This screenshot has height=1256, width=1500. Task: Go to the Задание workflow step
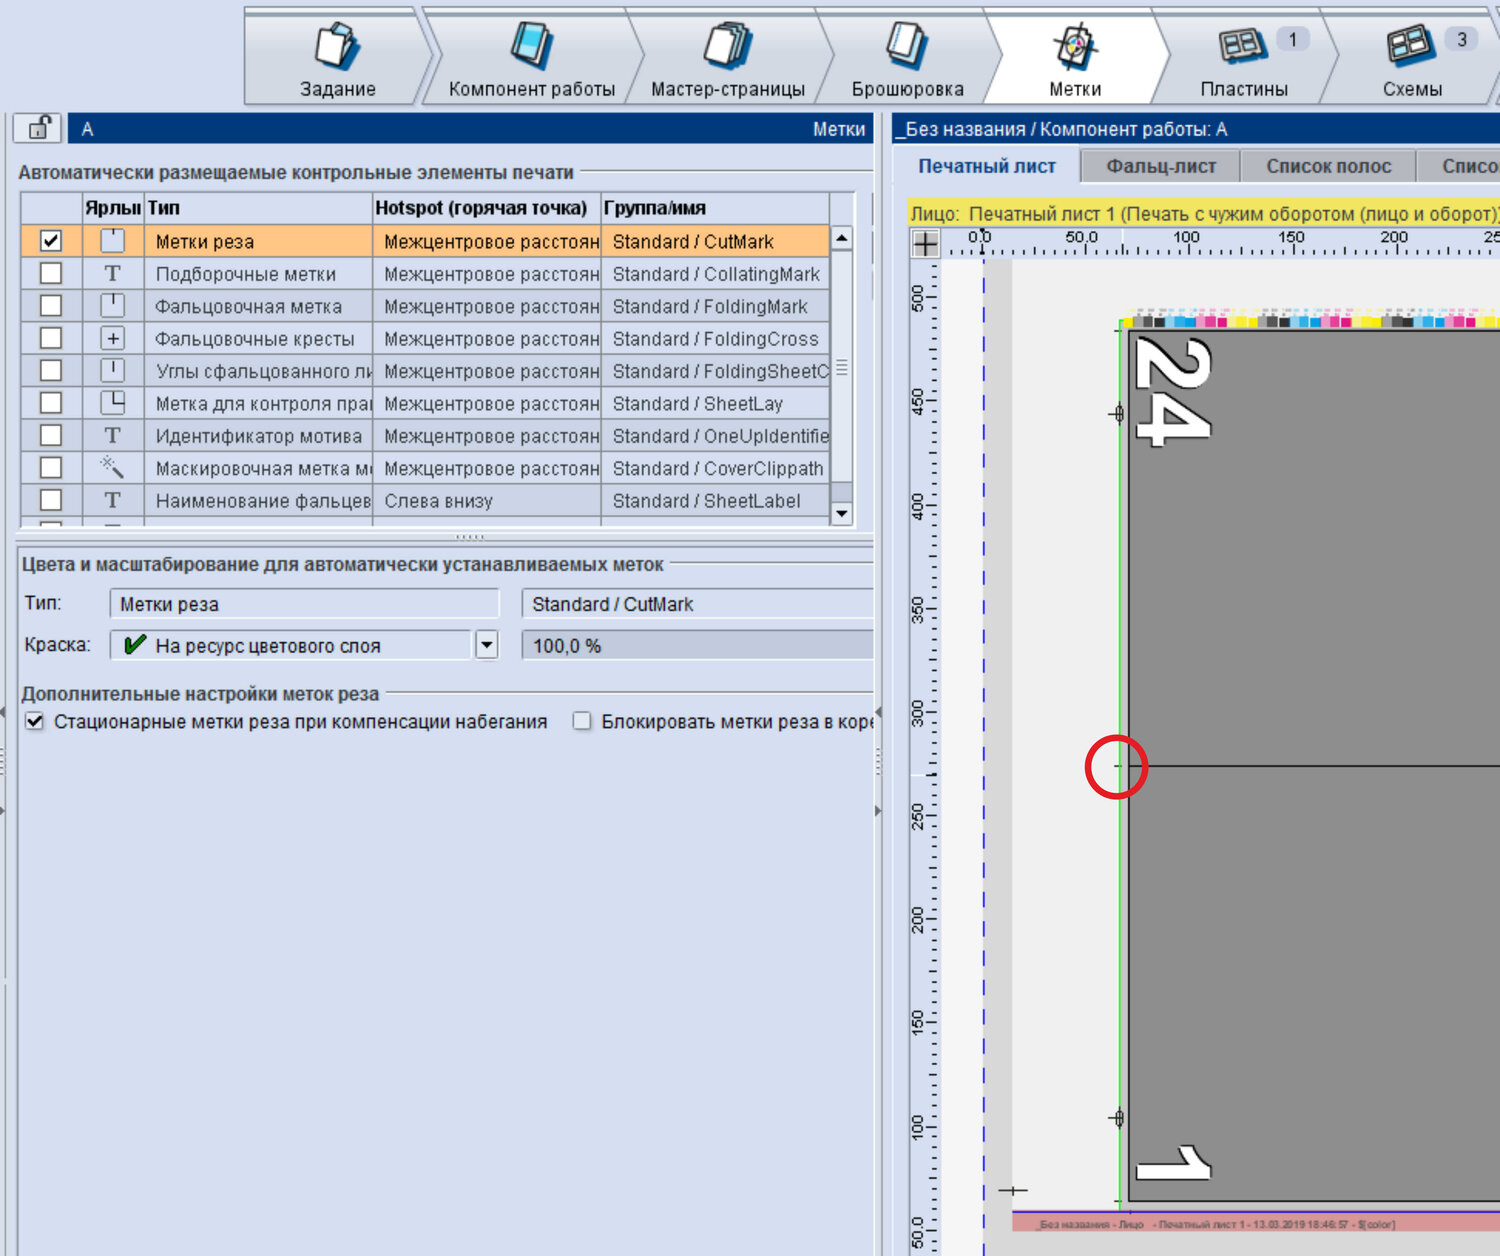click(x=338, y=57)
